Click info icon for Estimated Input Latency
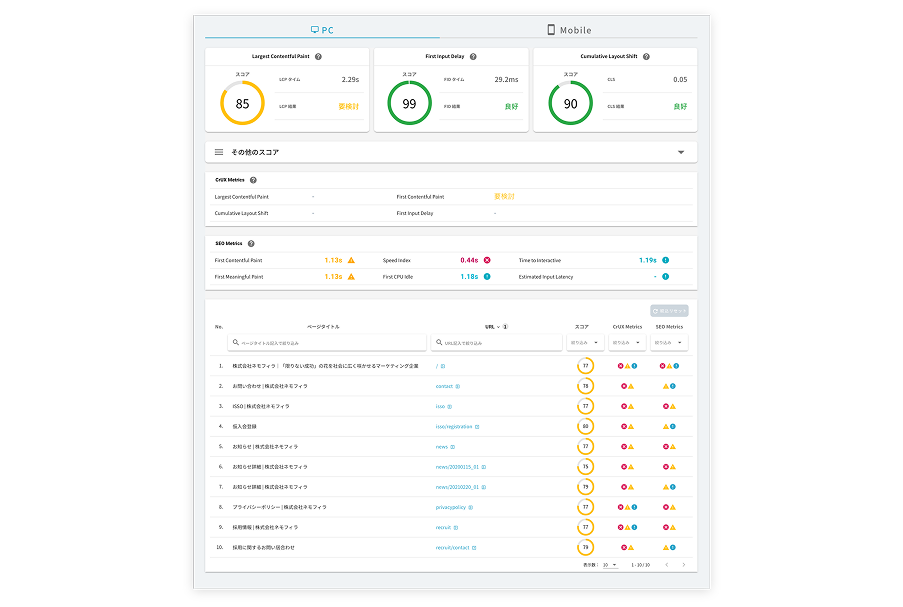Image resolution: width=903 pixels, height=607 pixels. point(666,277)
